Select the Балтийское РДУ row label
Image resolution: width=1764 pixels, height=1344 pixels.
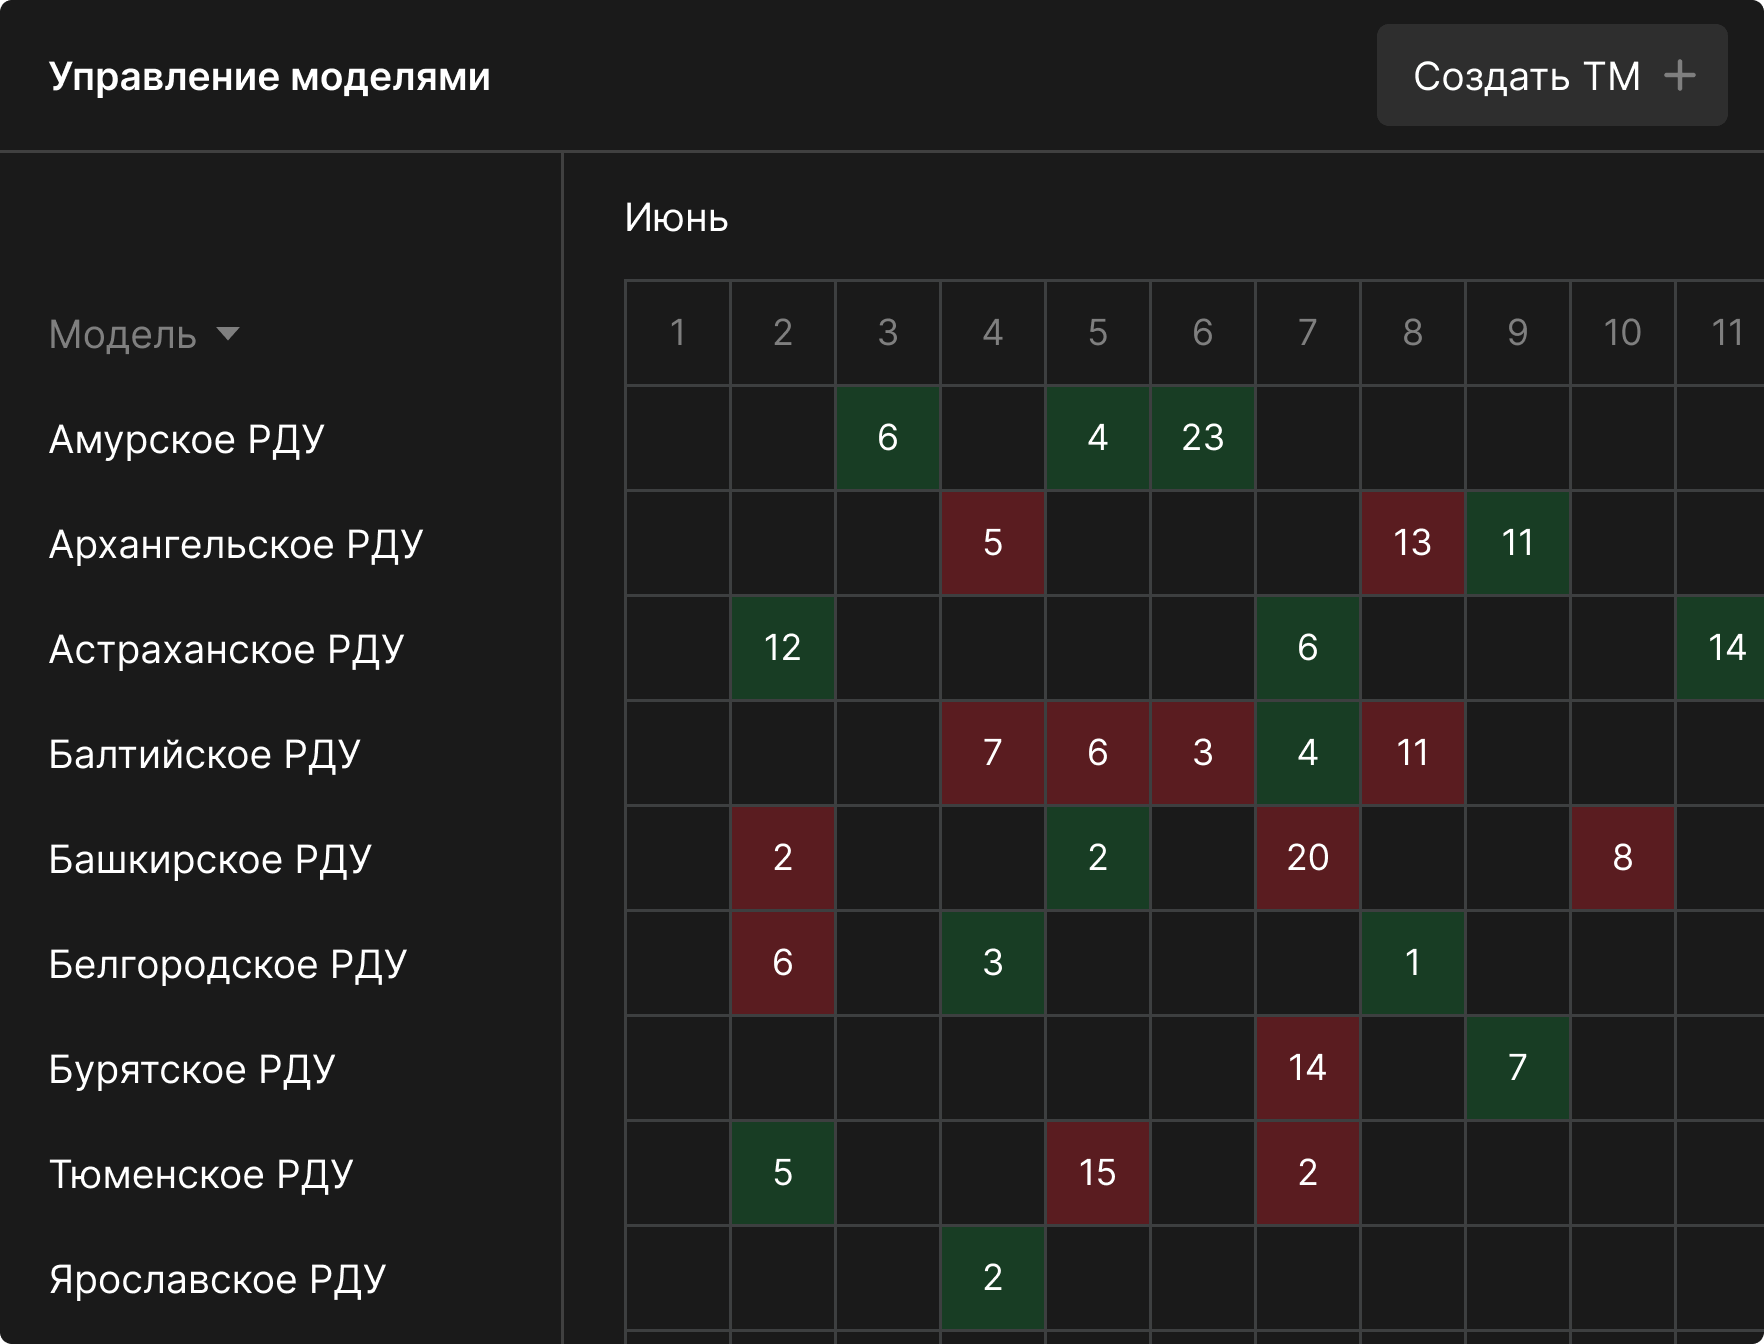click(x=205, y=754)
